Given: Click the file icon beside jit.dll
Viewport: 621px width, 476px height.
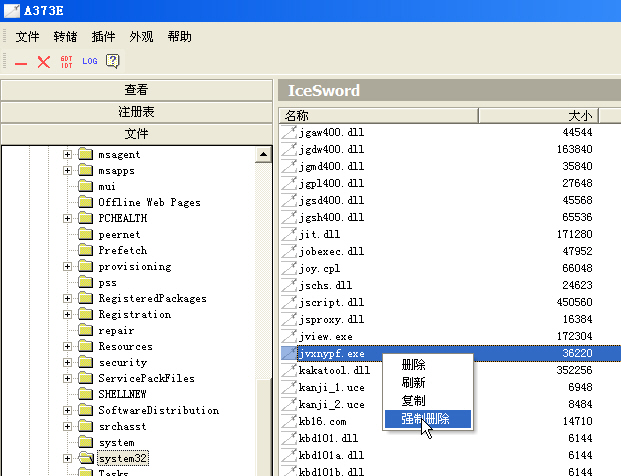Looking at the screenshot, I should point(289,234).
